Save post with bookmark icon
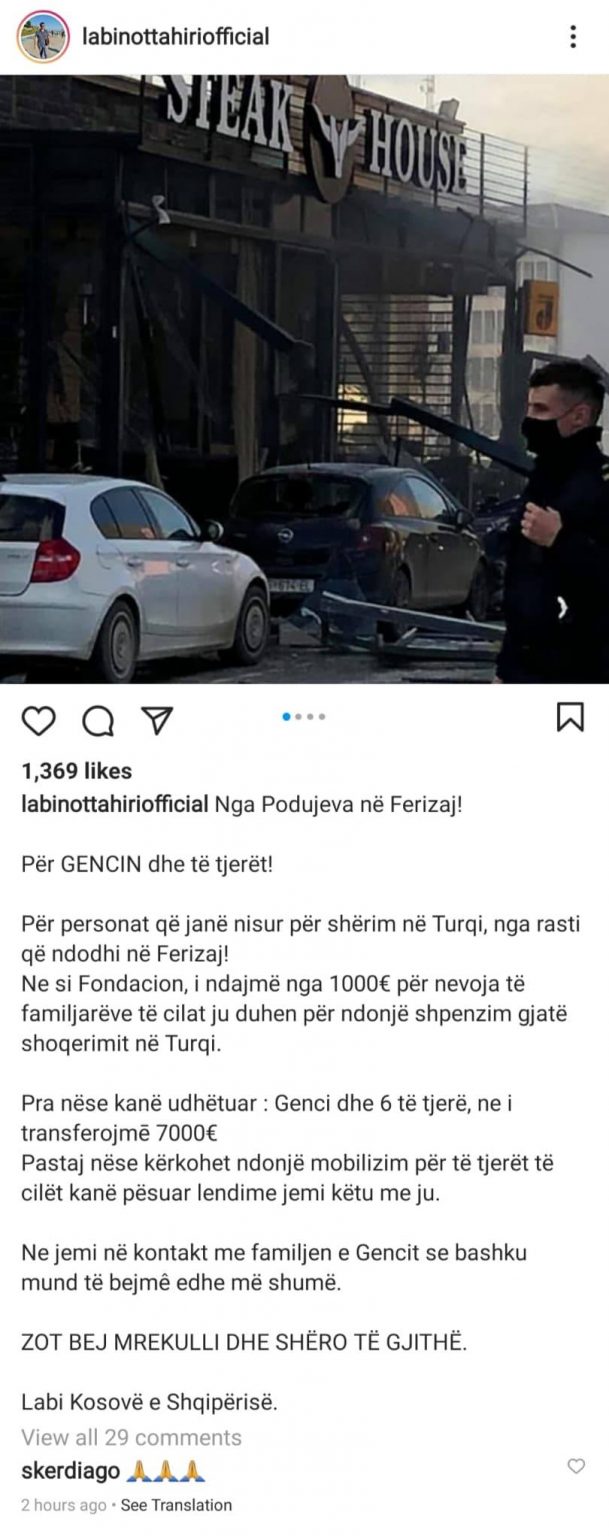609x1536 pixels. (570, 717)
